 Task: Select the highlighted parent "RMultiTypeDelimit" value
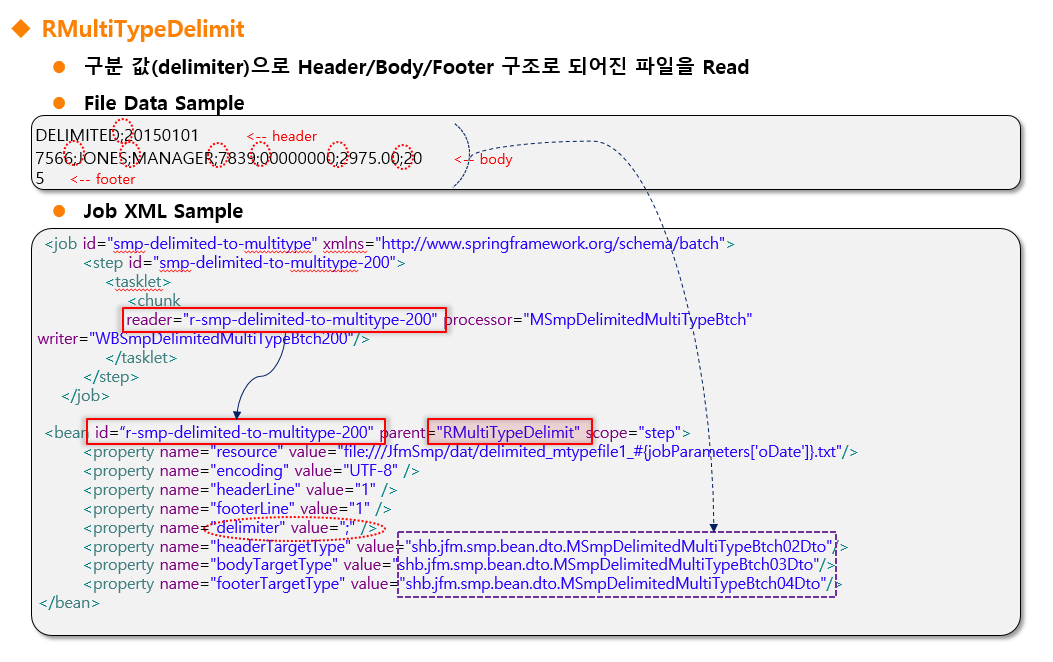[511, 432]
